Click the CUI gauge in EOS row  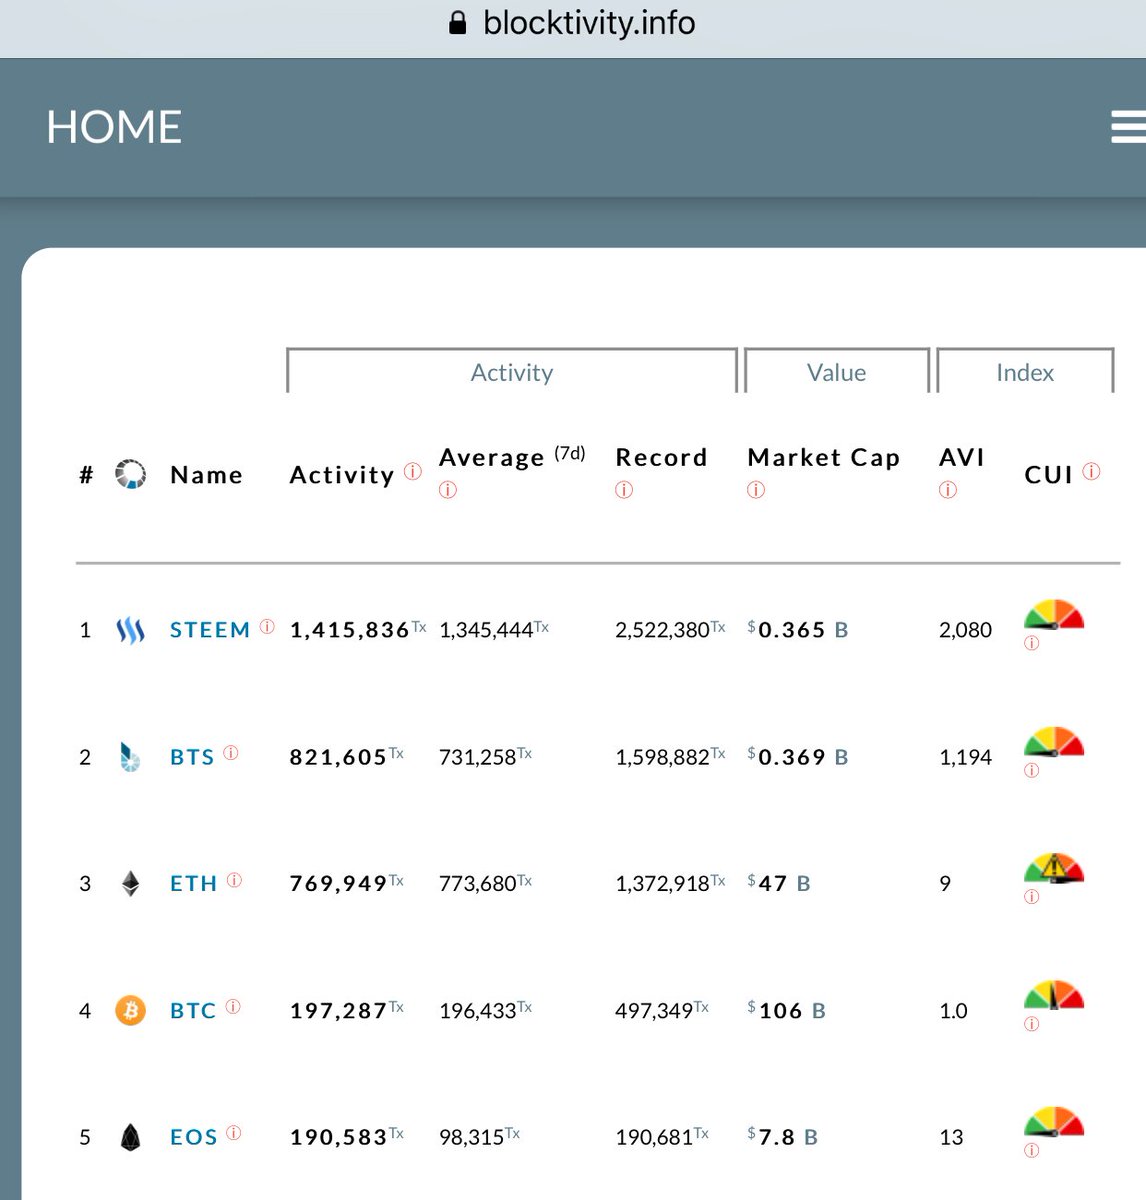[x=1054, y=1122]
